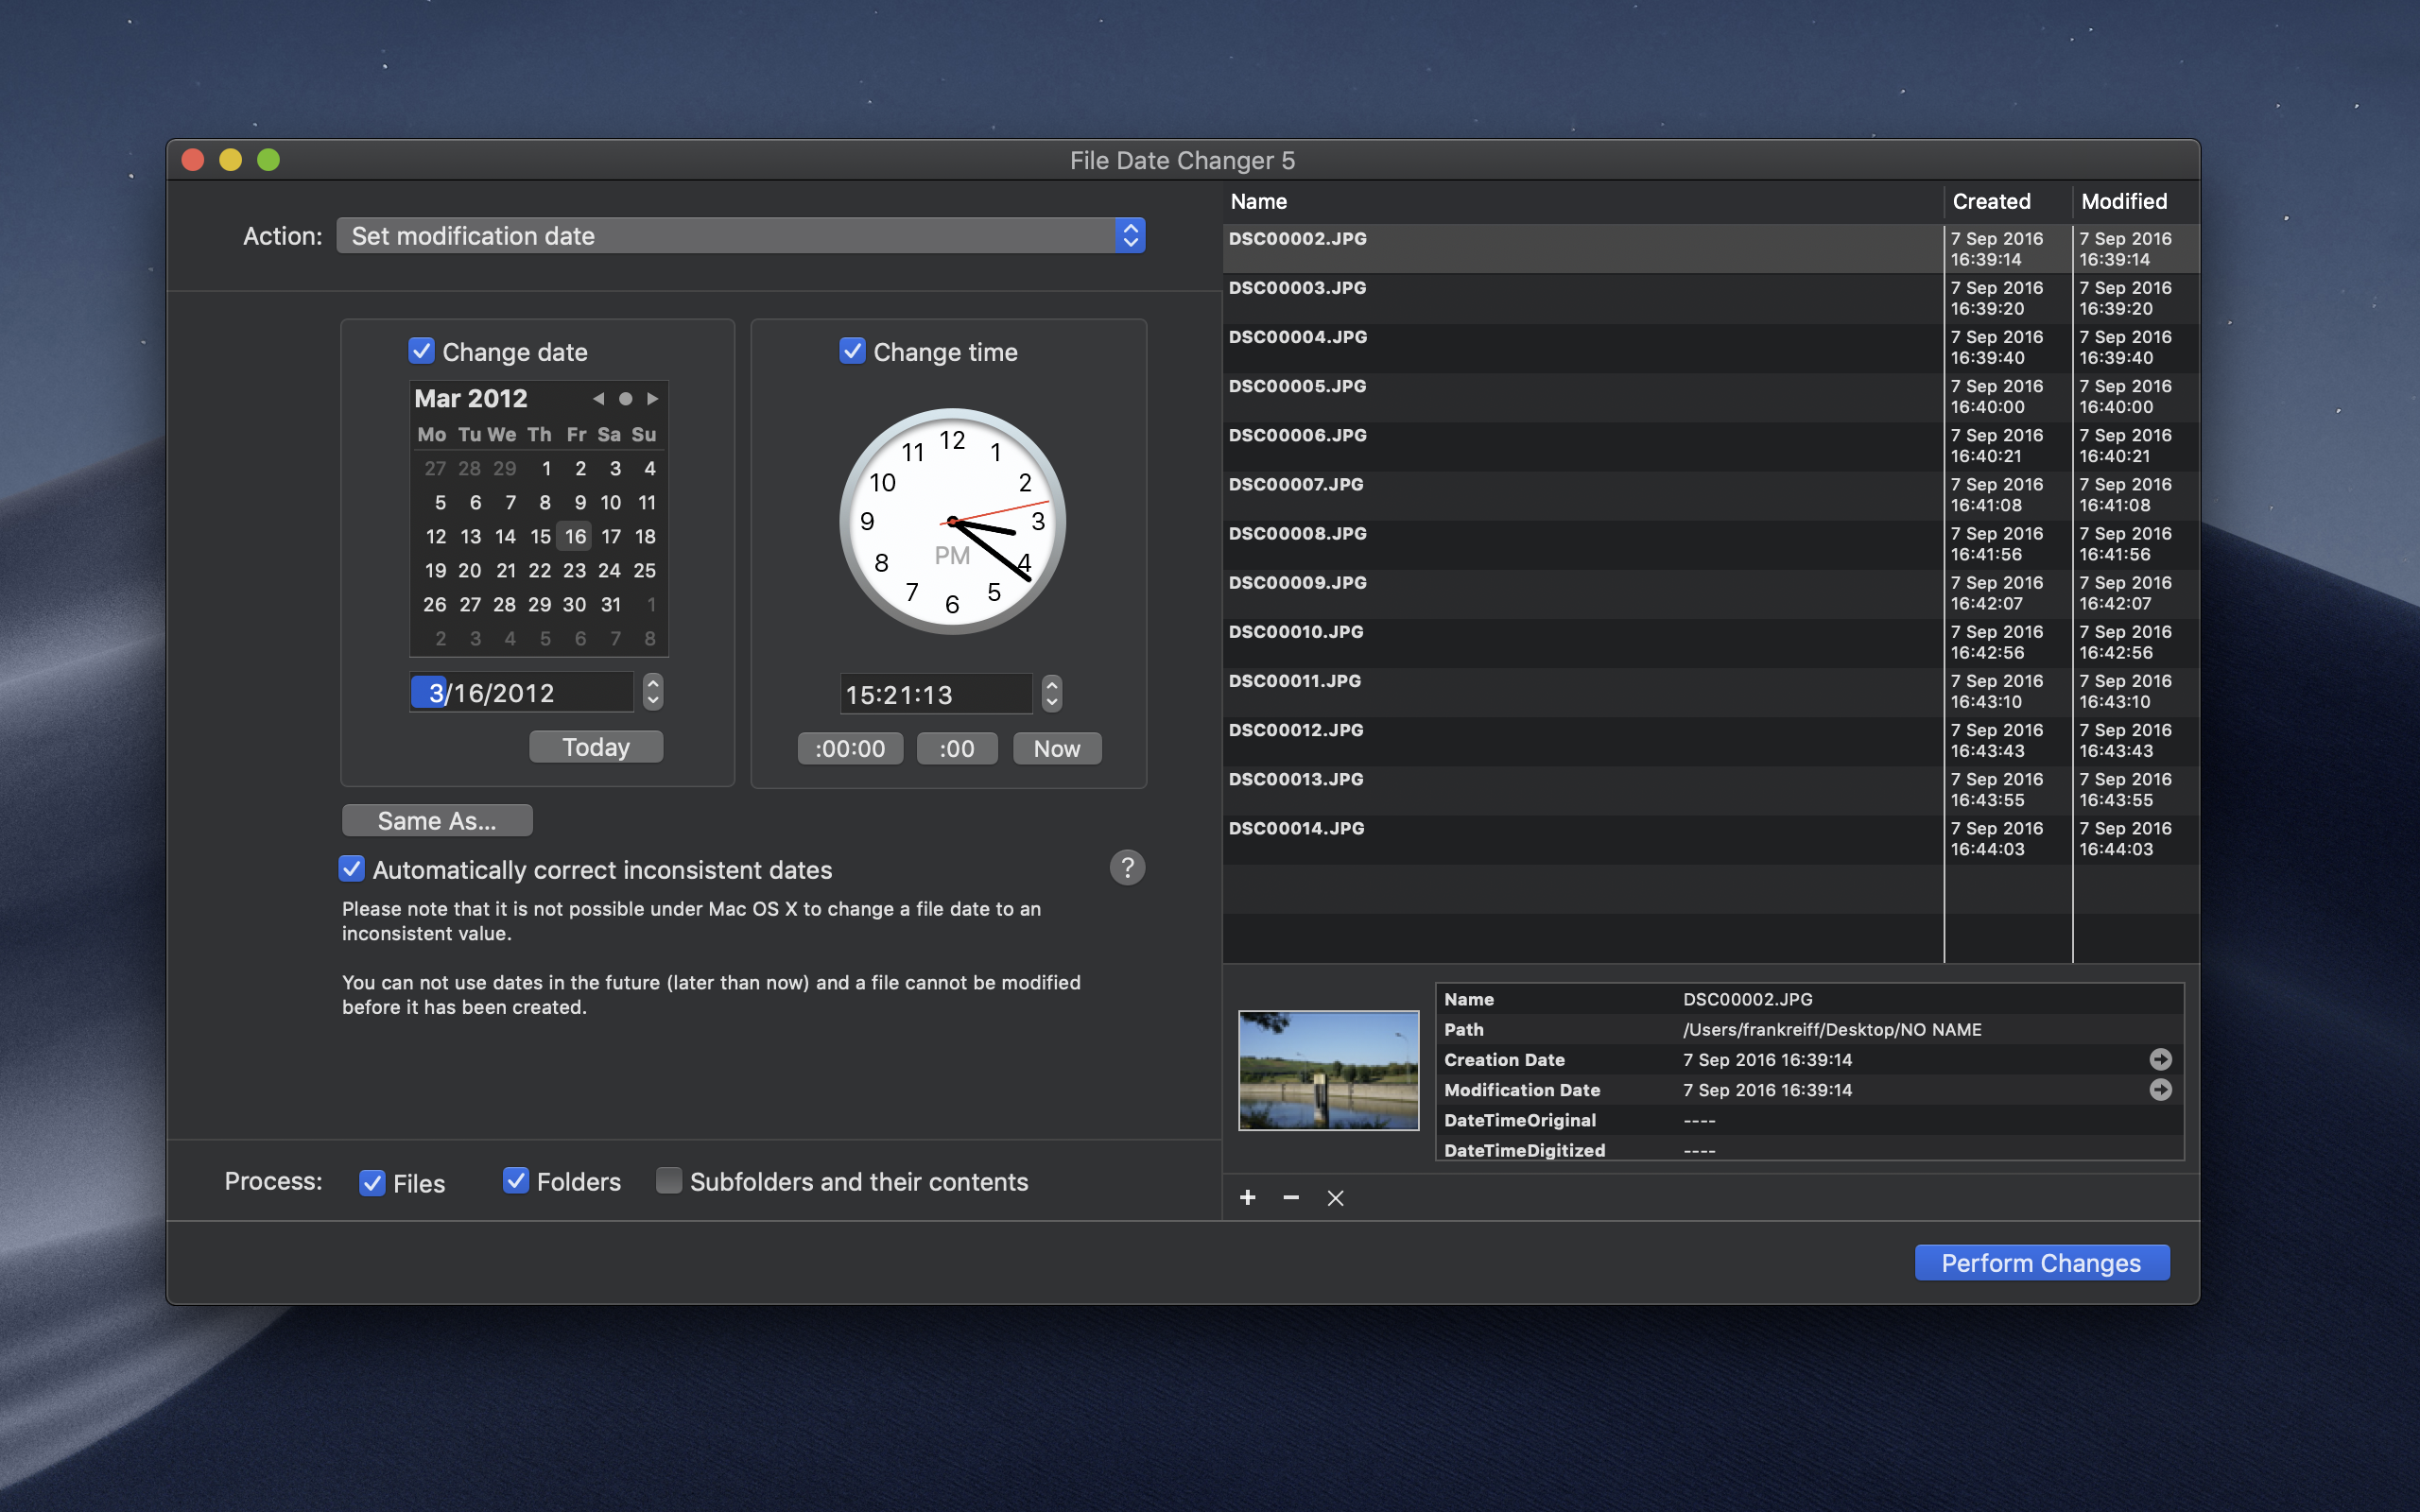Click the analog clock face
This screenshot has height=1512, width=2420.
click(x=952, y=521)
